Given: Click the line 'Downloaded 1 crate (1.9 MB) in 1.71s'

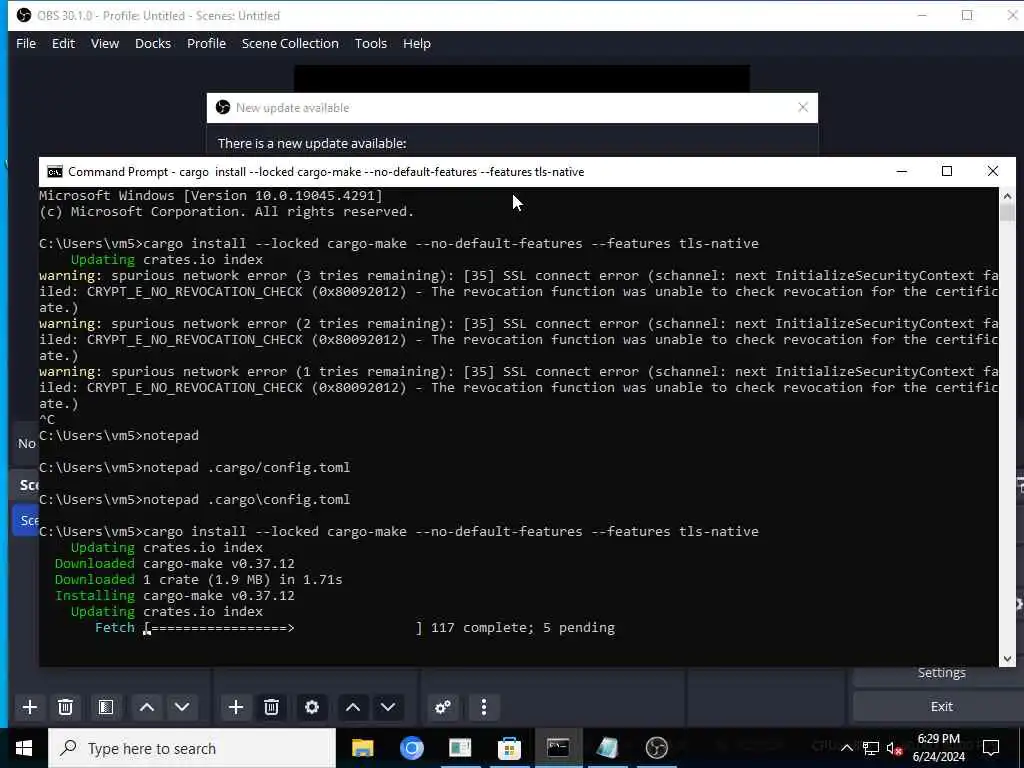Looking at the screenshot, I should point(199,579).
